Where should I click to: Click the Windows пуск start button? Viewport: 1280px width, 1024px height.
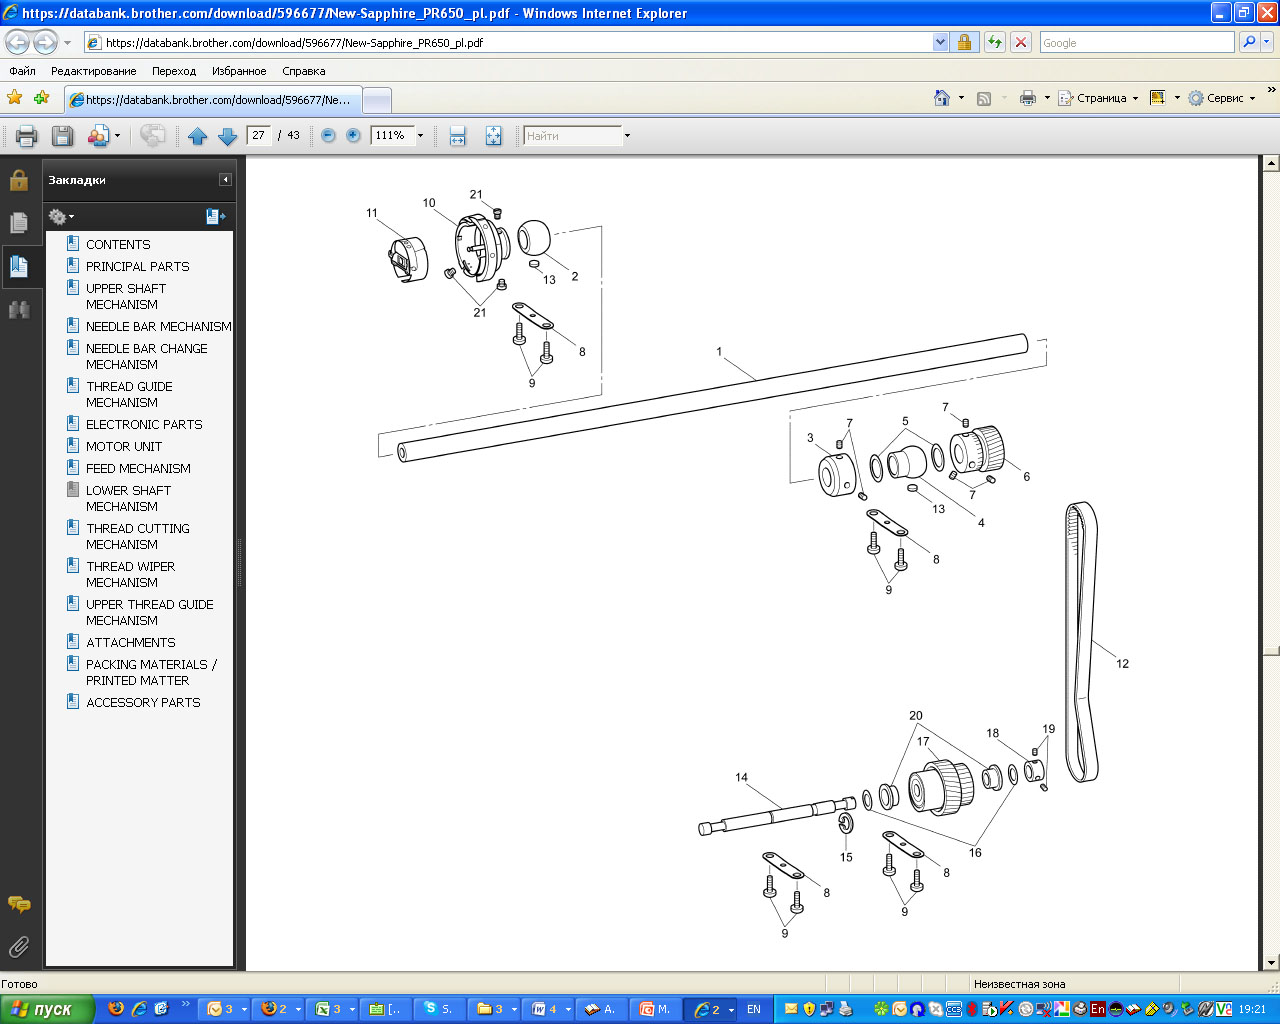[x=47, y=1009]
